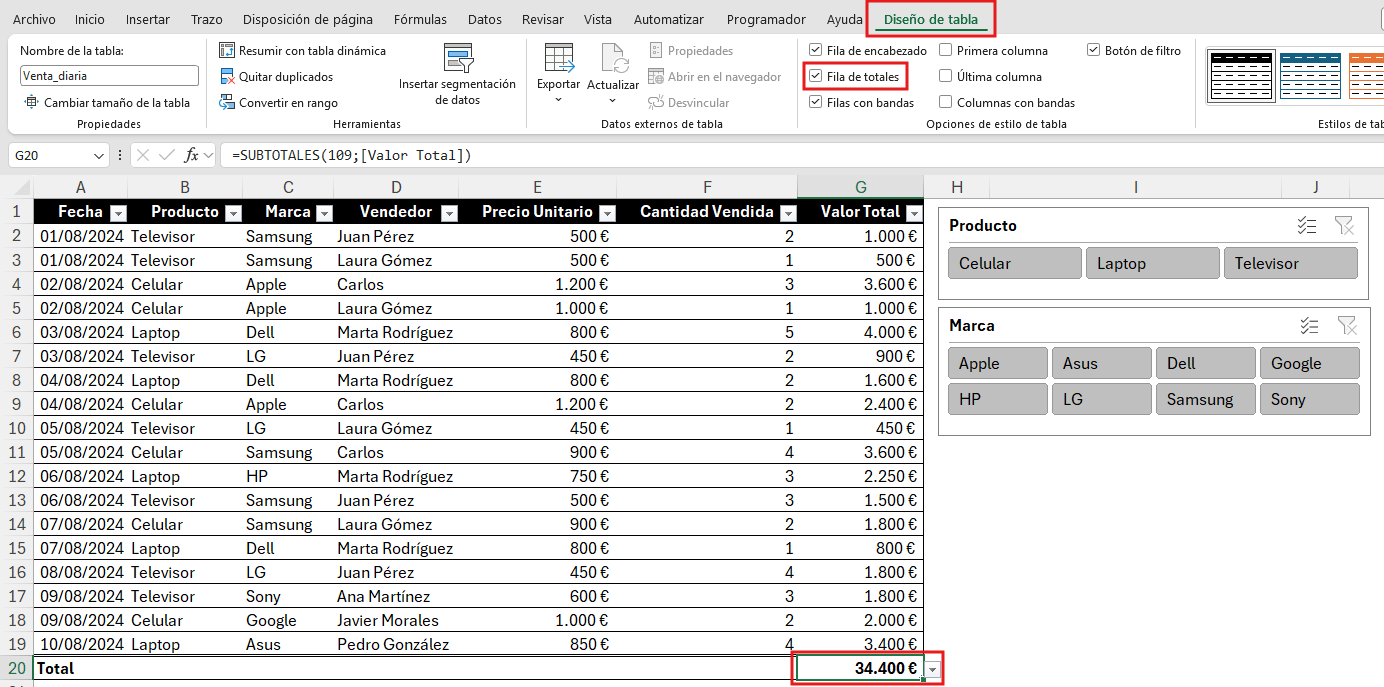
Task: Open the Marca column filter dropdown
Action: [325, 213]
